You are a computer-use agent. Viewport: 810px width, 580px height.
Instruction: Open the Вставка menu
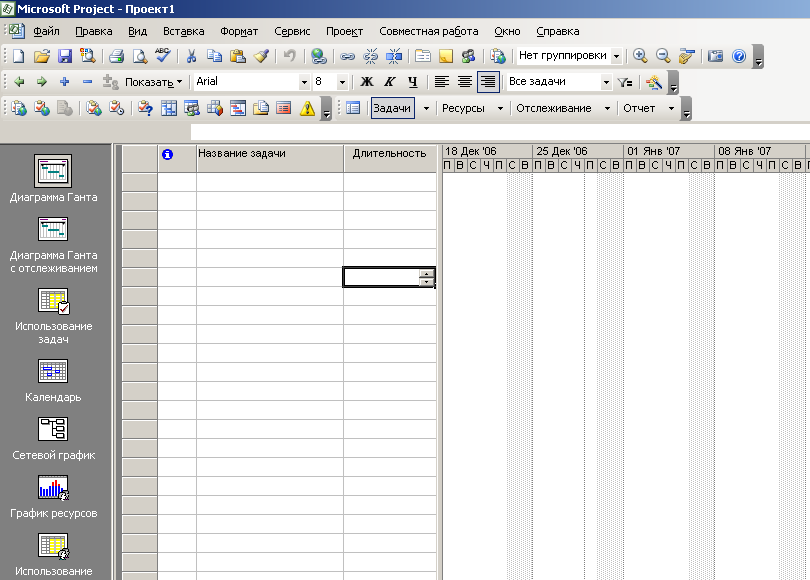click(x=183, y=32)
